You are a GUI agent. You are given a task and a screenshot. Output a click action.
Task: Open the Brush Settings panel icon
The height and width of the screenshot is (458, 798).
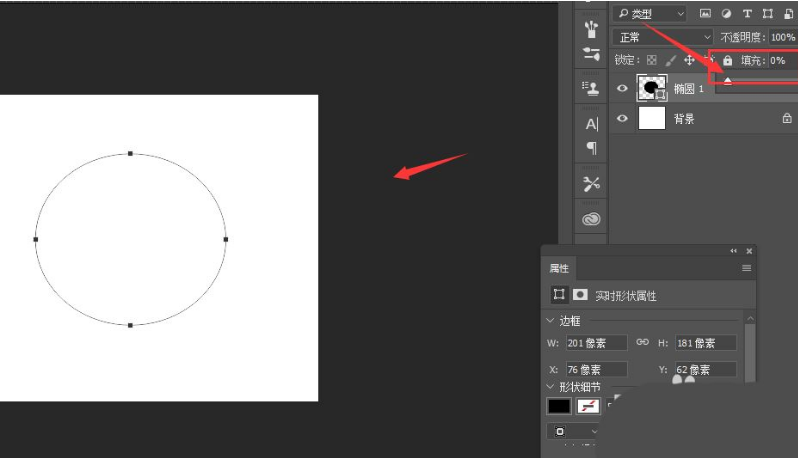(x=591, y=54)
